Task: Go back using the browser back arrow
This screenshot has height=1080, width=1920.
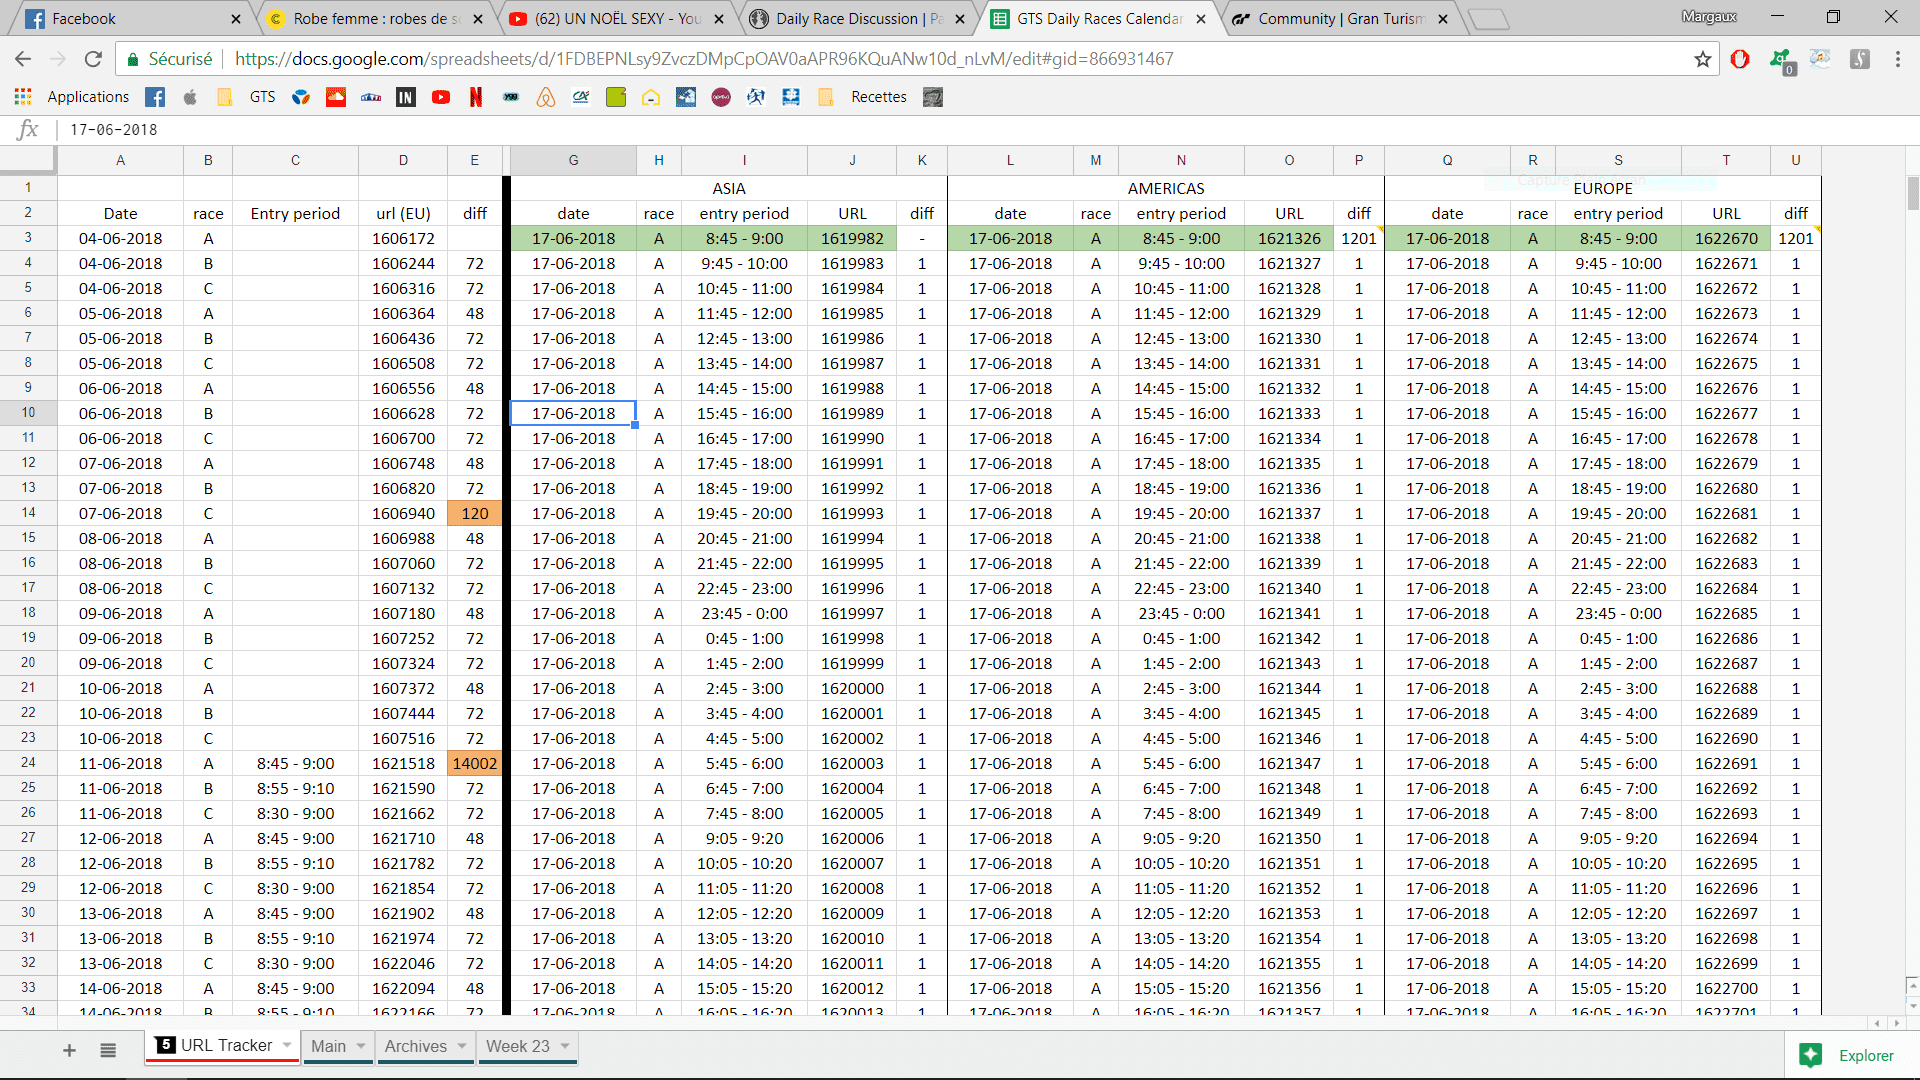Action: [22, 59]
